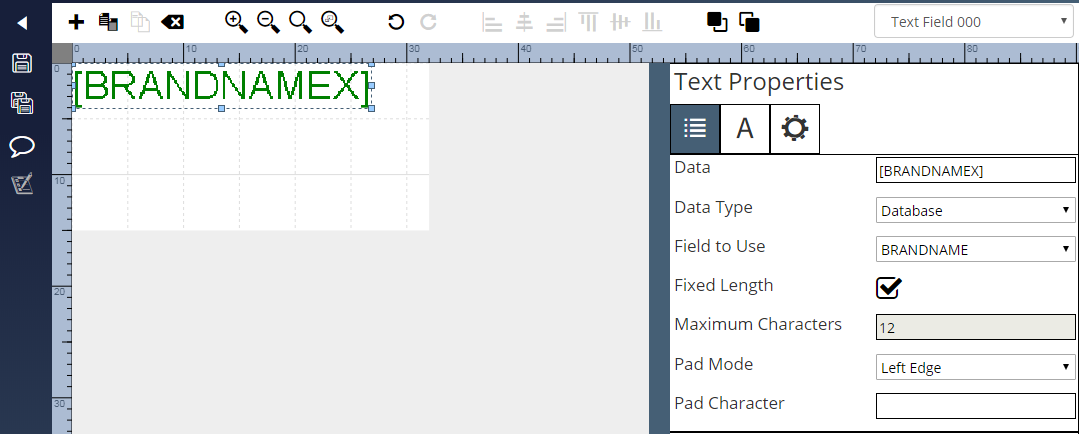Click the Pad Mode label

coord(714,364)
